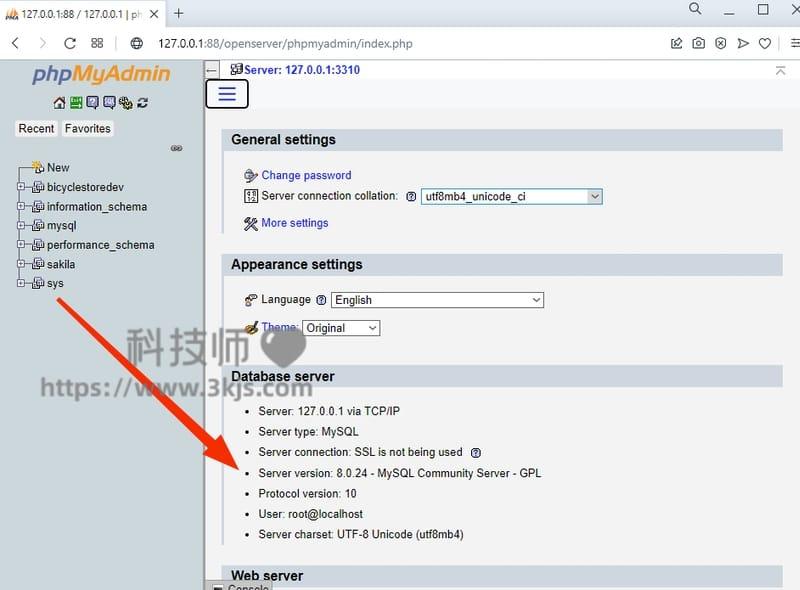Collapse navigation panel with left arrow
Screen dimensions: 800x590
click(212, 70)
